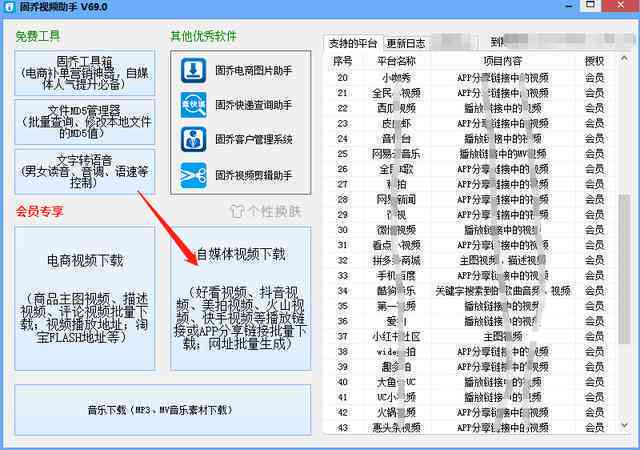Screen dimensions: 640x450
Task: Maximize the 固乔视频助手 window
Action: coord(590,5)
